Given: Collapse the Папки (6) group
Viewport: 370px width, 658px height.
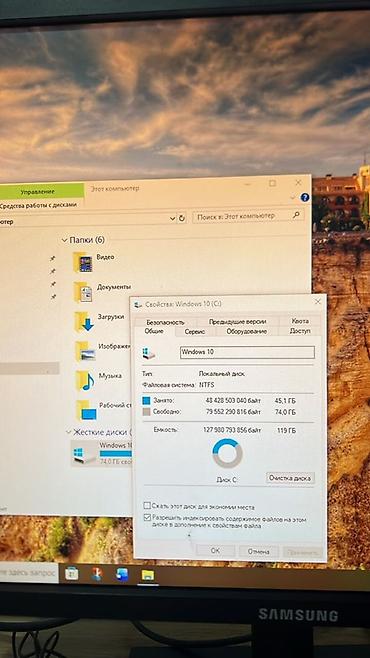Looking at the screenshot, I should point(65,240).
